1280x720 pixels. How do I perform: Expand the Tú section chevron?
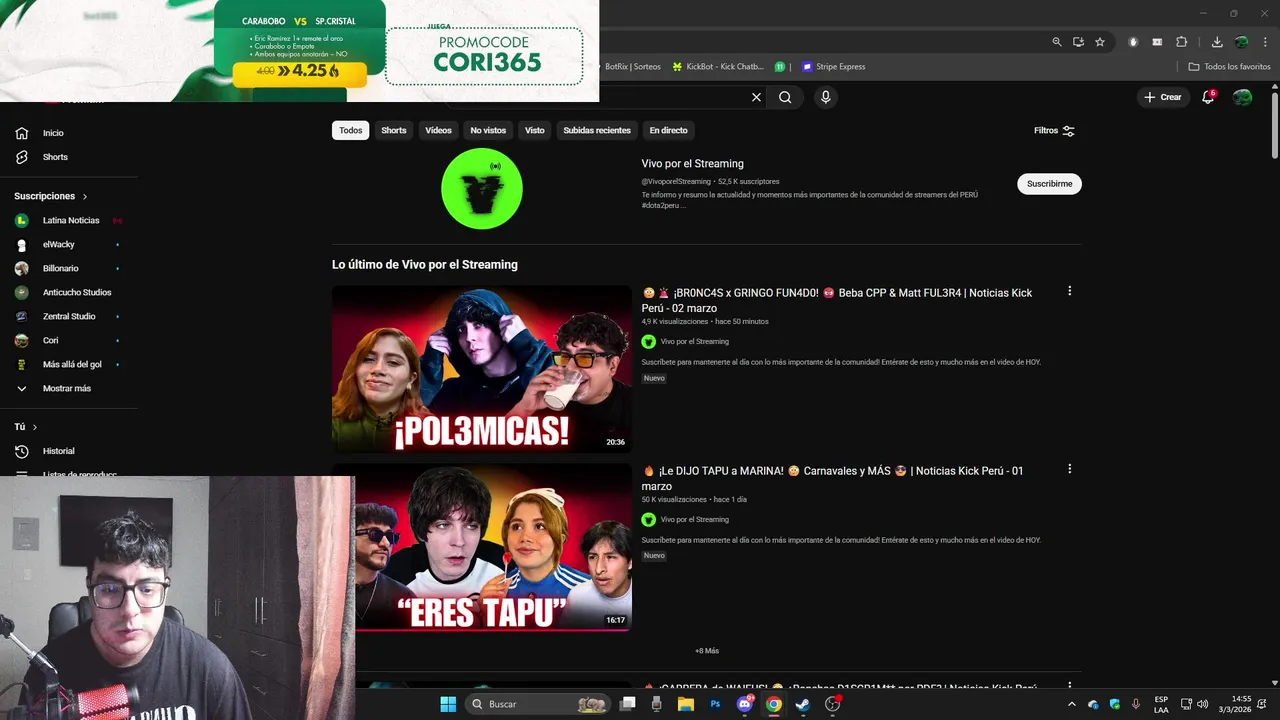click(35, 427)
